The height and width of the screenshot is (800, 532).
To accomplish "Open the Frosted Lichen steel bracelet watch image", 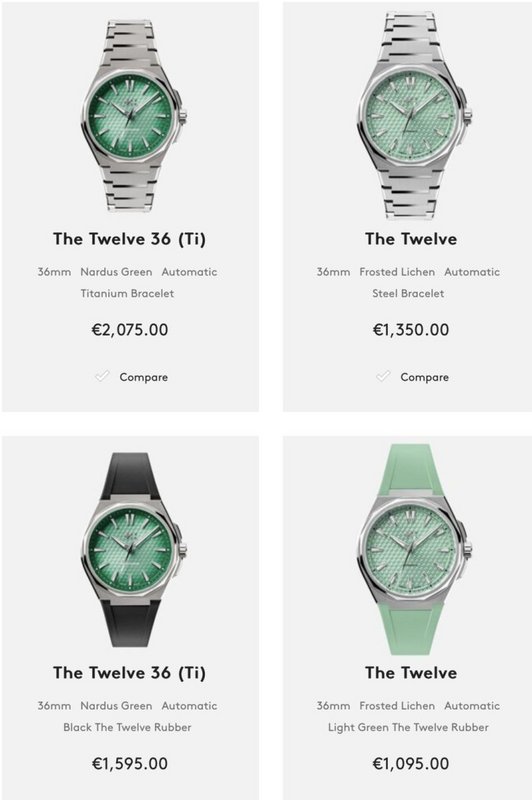I will [x=413, y=116].
